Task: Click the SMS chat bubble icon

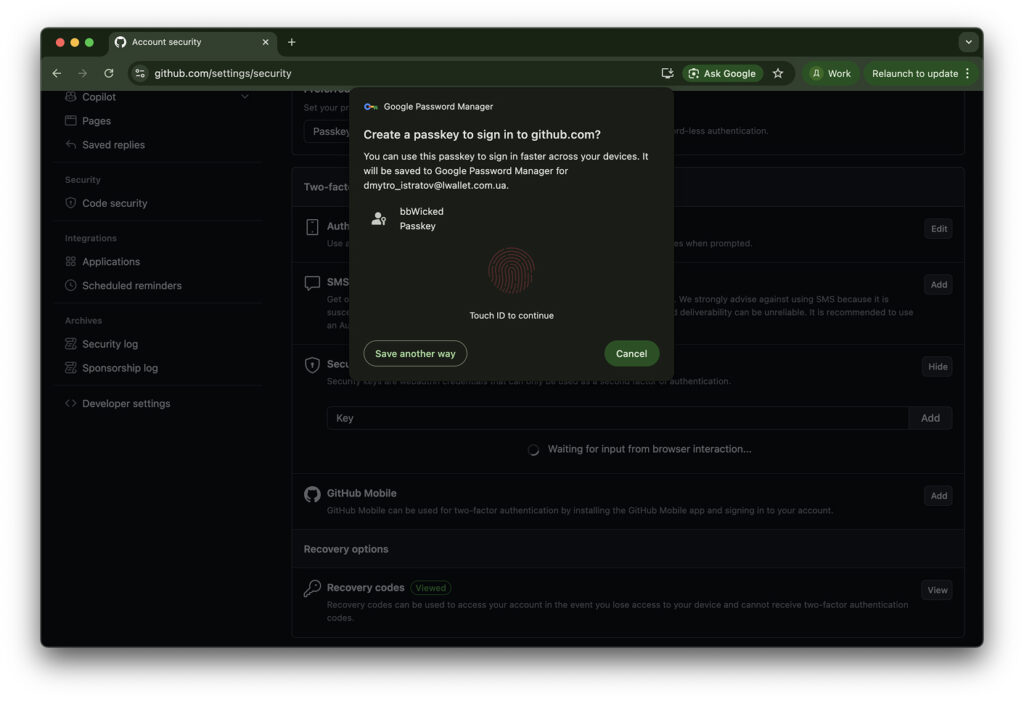Action: pos(312,283)
